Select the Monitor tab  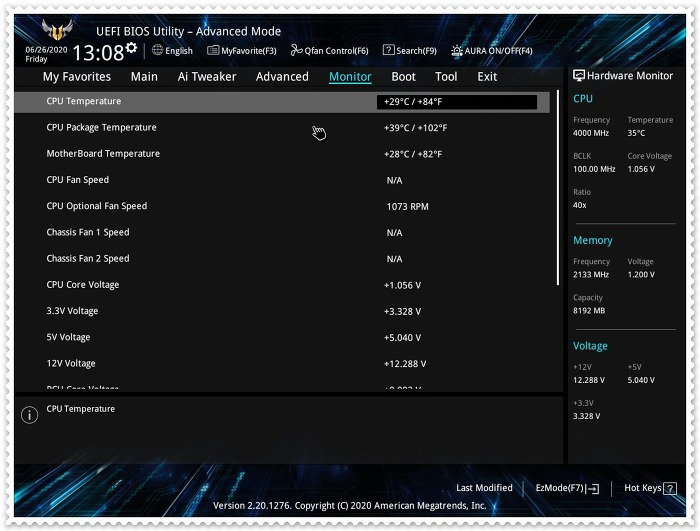coord(350,77)
